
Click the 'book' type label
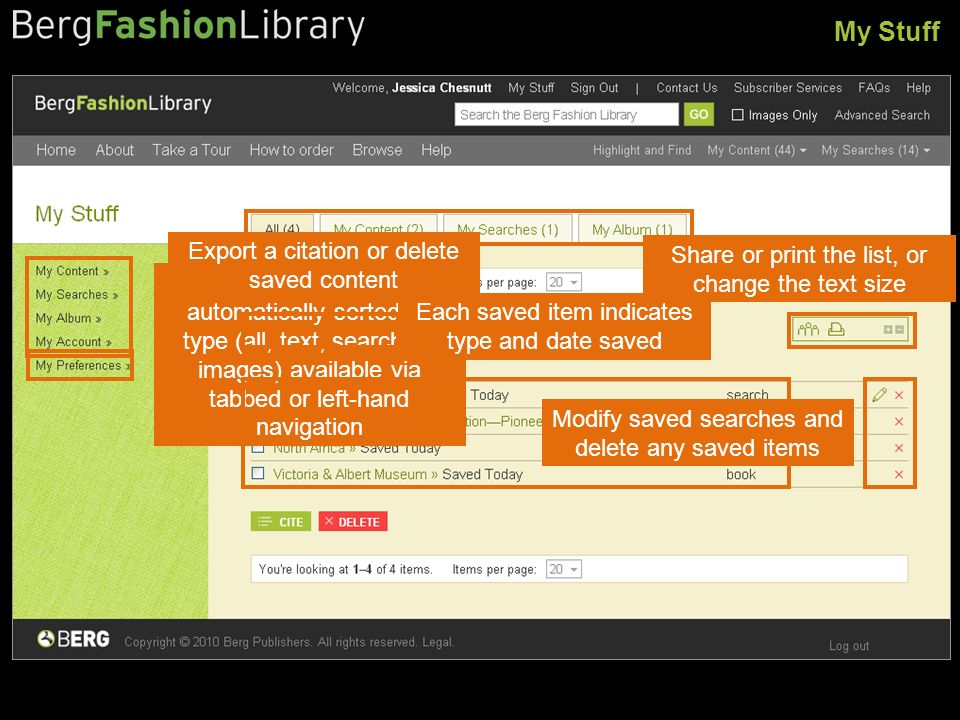click(x=741, y=474)
